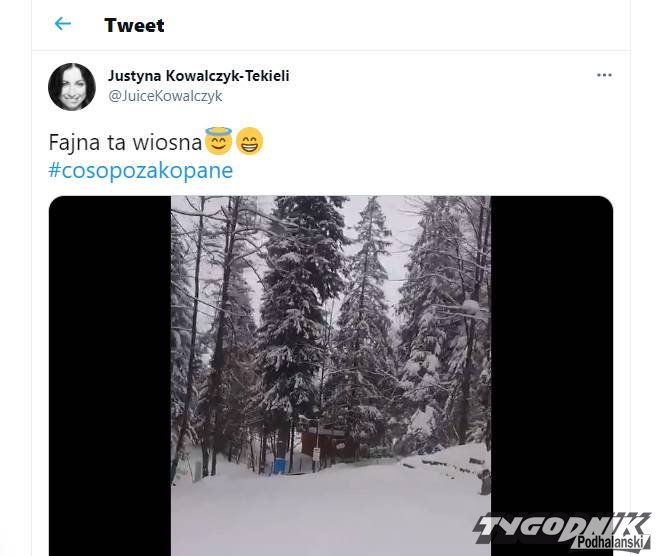Click the grinning face emoji

point(250,141)
